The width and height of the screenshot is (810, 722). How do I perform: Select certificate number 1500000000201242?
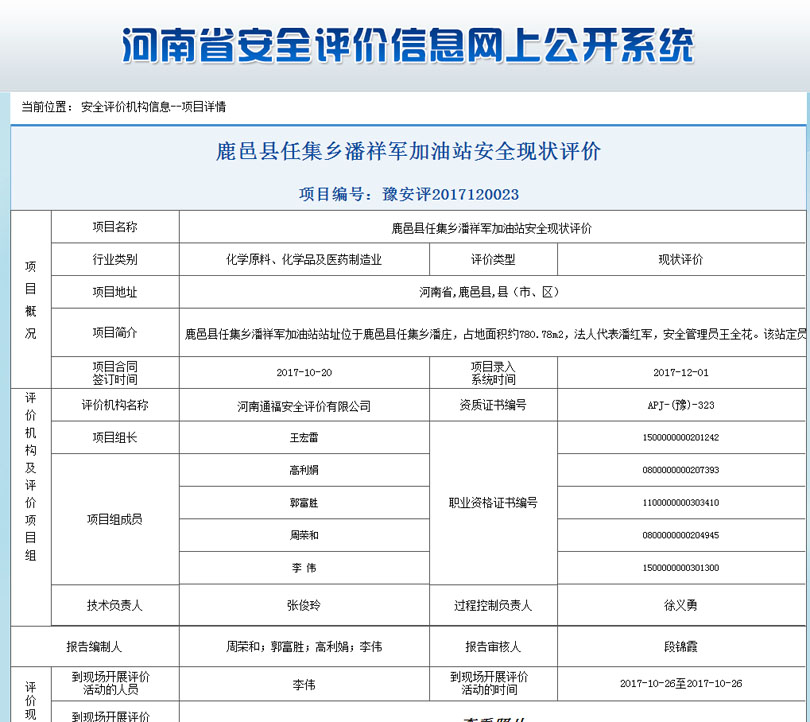680,437
